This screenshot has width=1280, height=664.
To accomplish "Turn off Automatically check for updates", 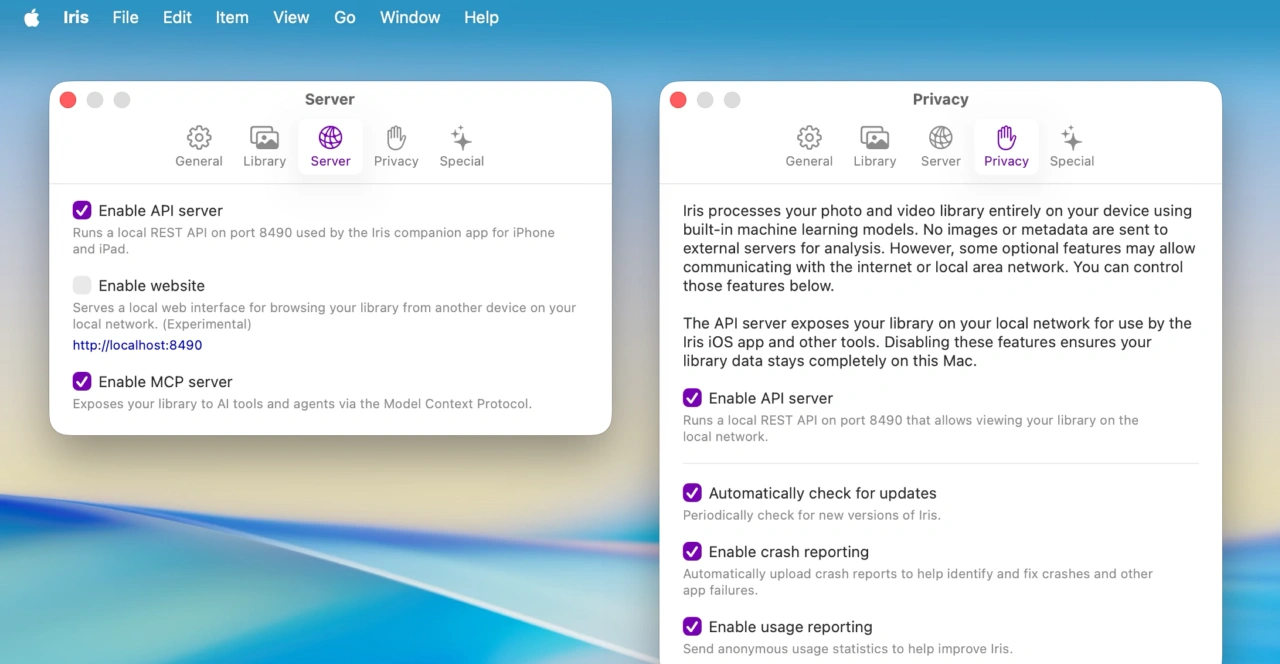I will click(692, 493).
